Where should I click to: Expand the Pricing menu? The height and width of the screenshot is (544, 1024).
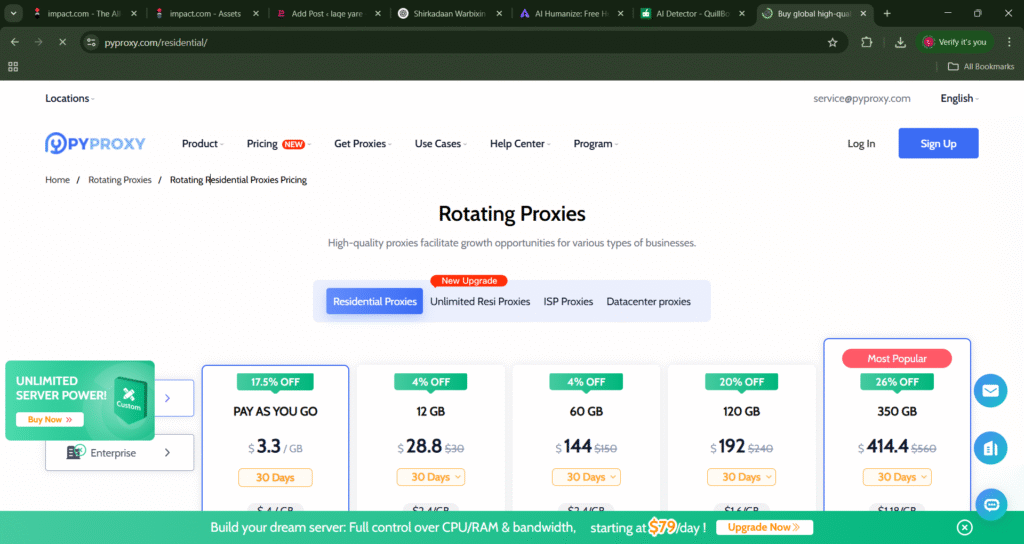pos(279,144)
